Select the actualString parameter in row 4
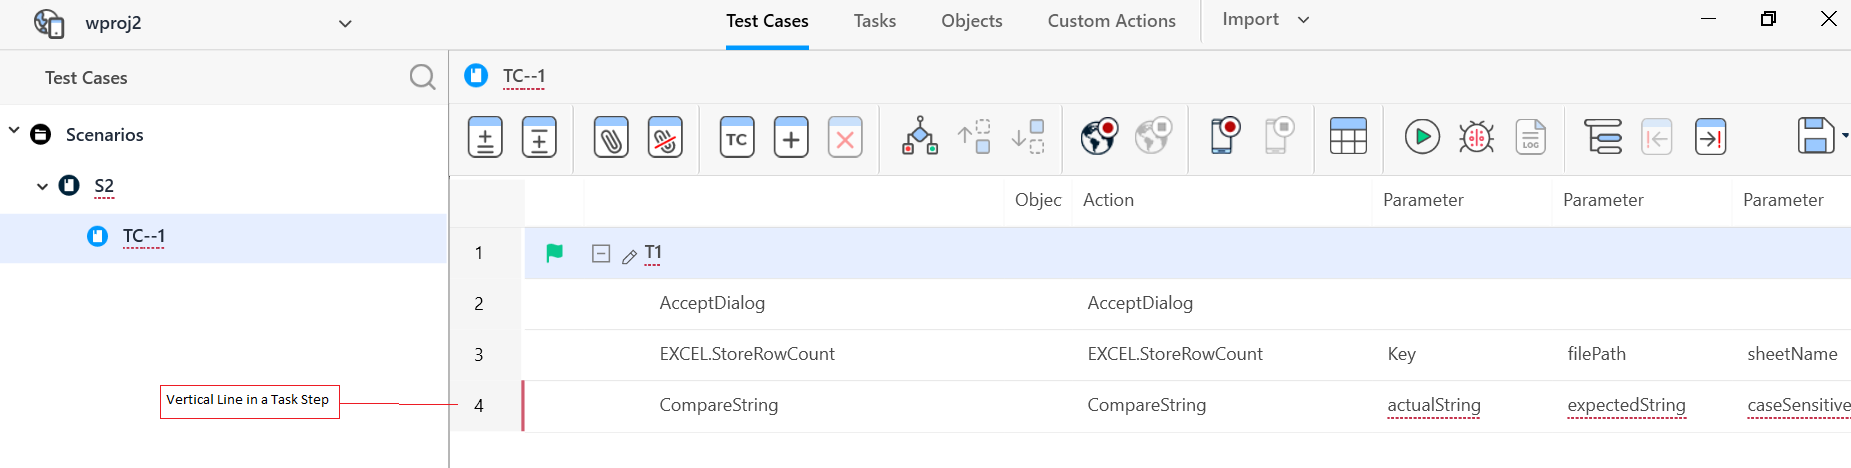The height and width of the screenshot is (468, 1851). pyautogui.click(x=1433, y=405)
